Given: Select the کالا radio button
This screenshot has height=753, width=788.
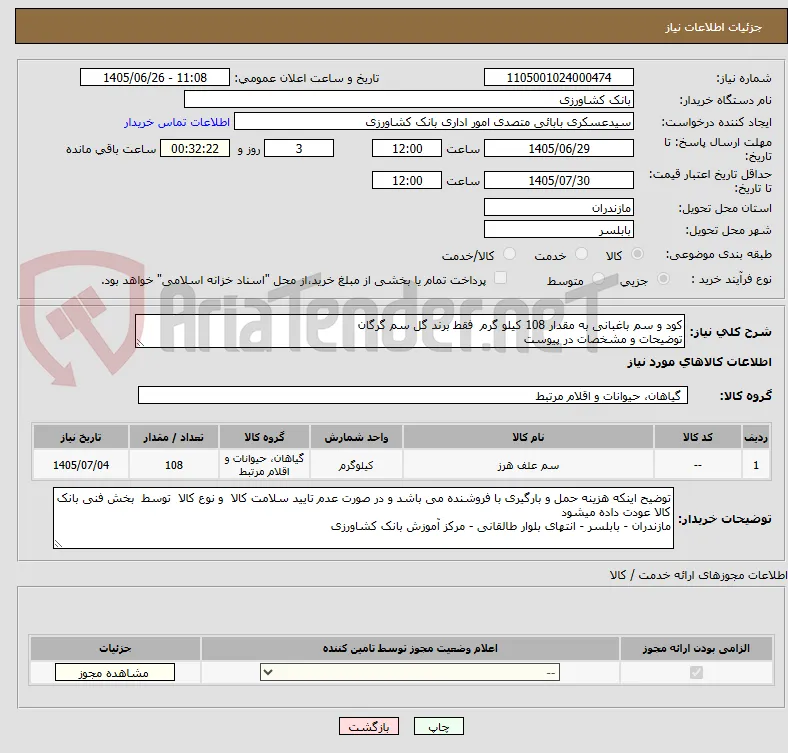Looking at the screenshot, I should 637,254.
